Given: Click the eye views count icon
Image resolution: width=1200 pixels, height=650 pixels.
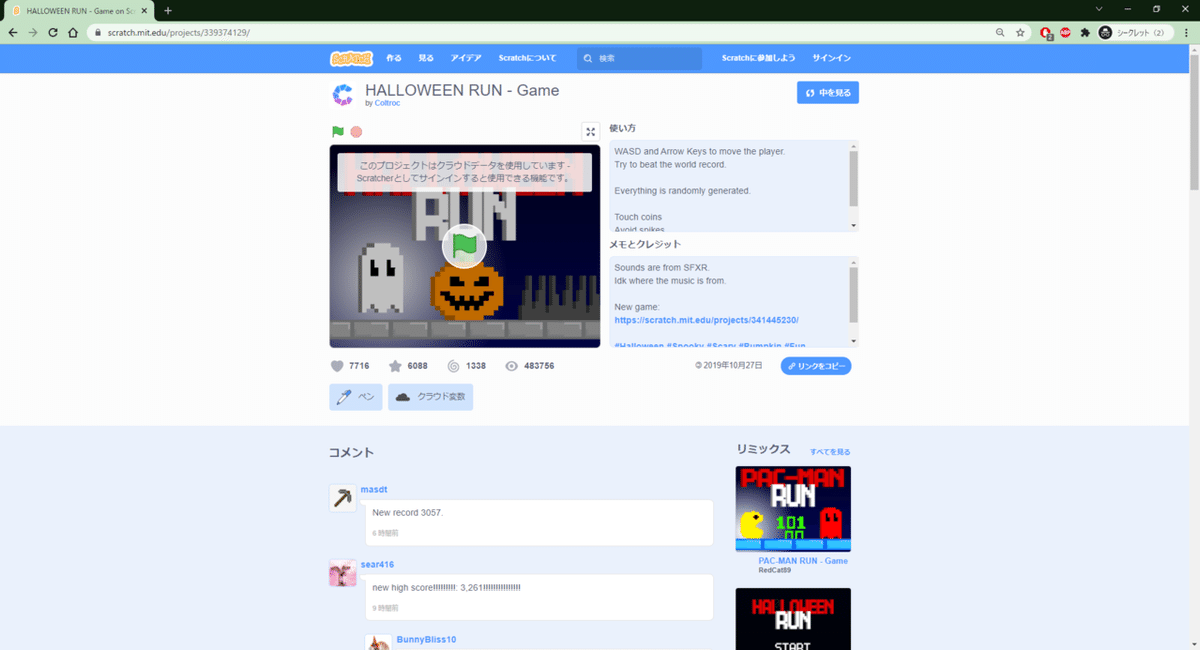Looking at the screenshot, I should [512, 366].
